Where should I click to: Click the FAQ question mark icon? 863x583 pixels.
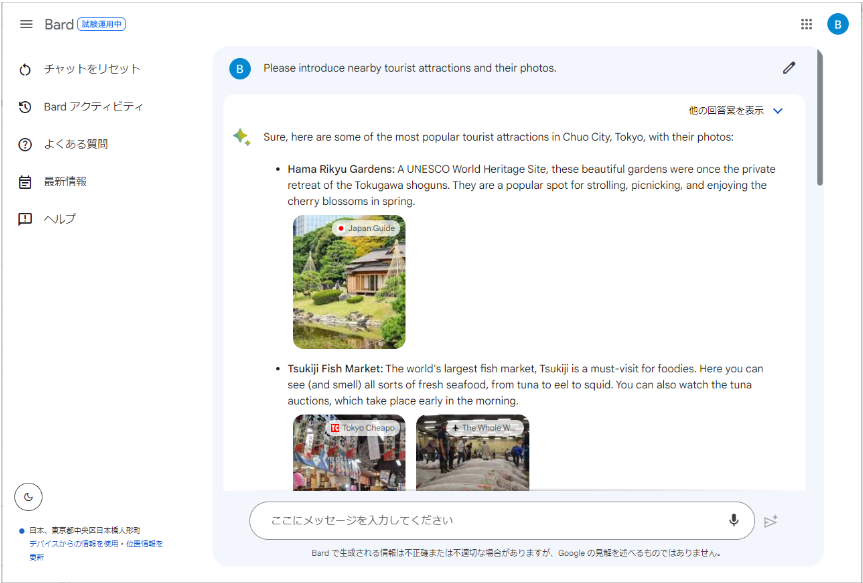click(x=25, y=144)
